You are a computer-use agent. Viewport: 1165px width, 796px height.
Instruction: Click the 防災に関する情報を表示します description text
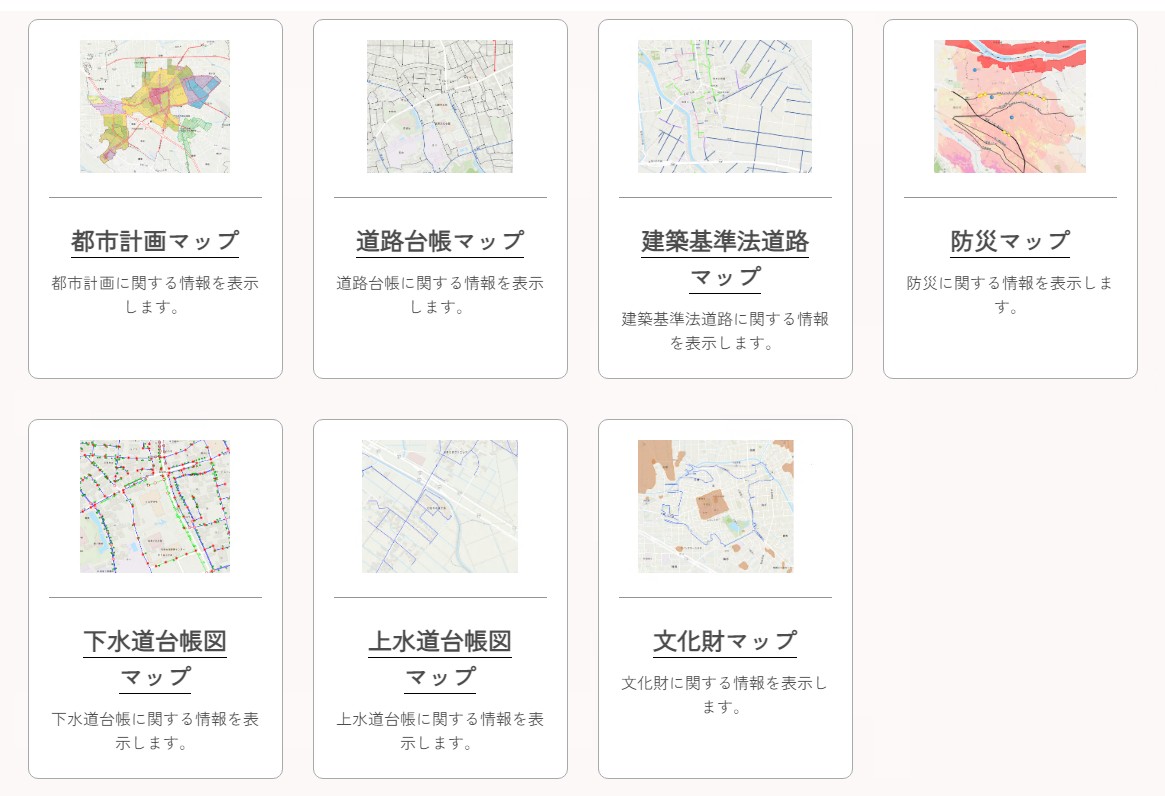tap(1010, 295)
